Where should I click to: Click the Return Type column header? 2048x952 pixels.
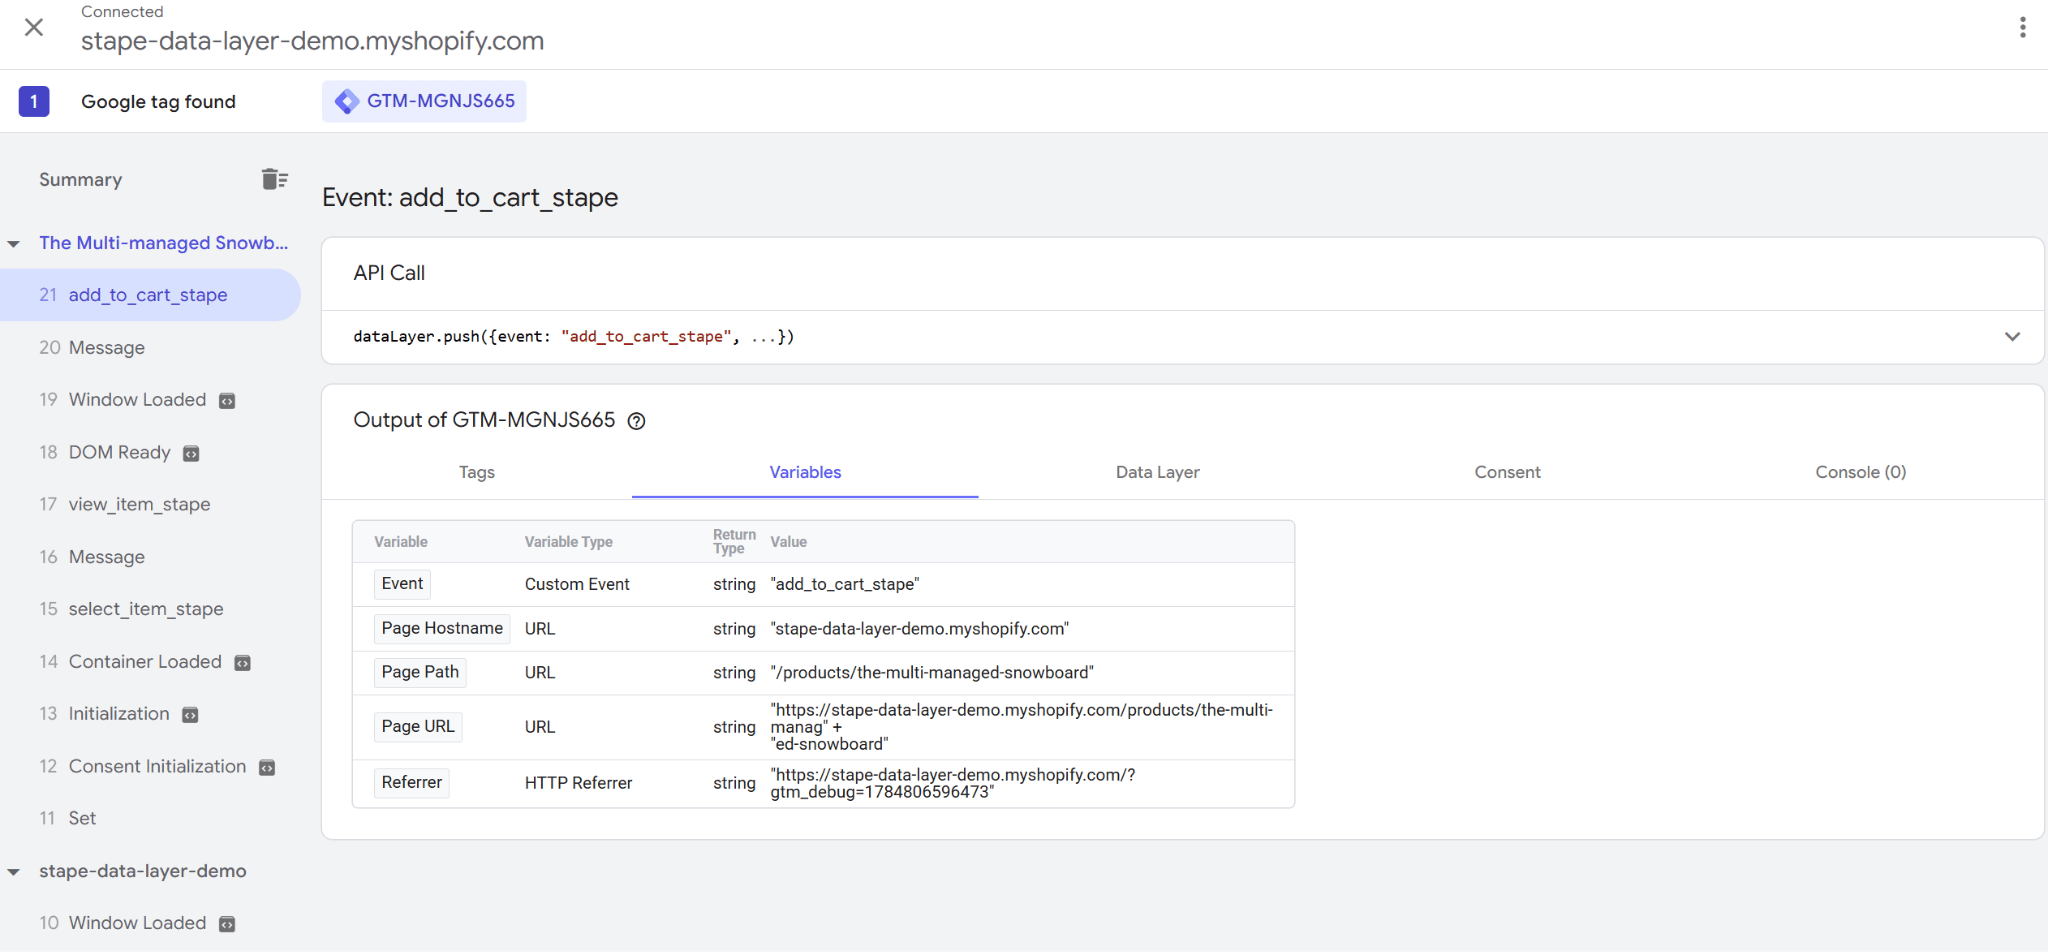(734, 541)
